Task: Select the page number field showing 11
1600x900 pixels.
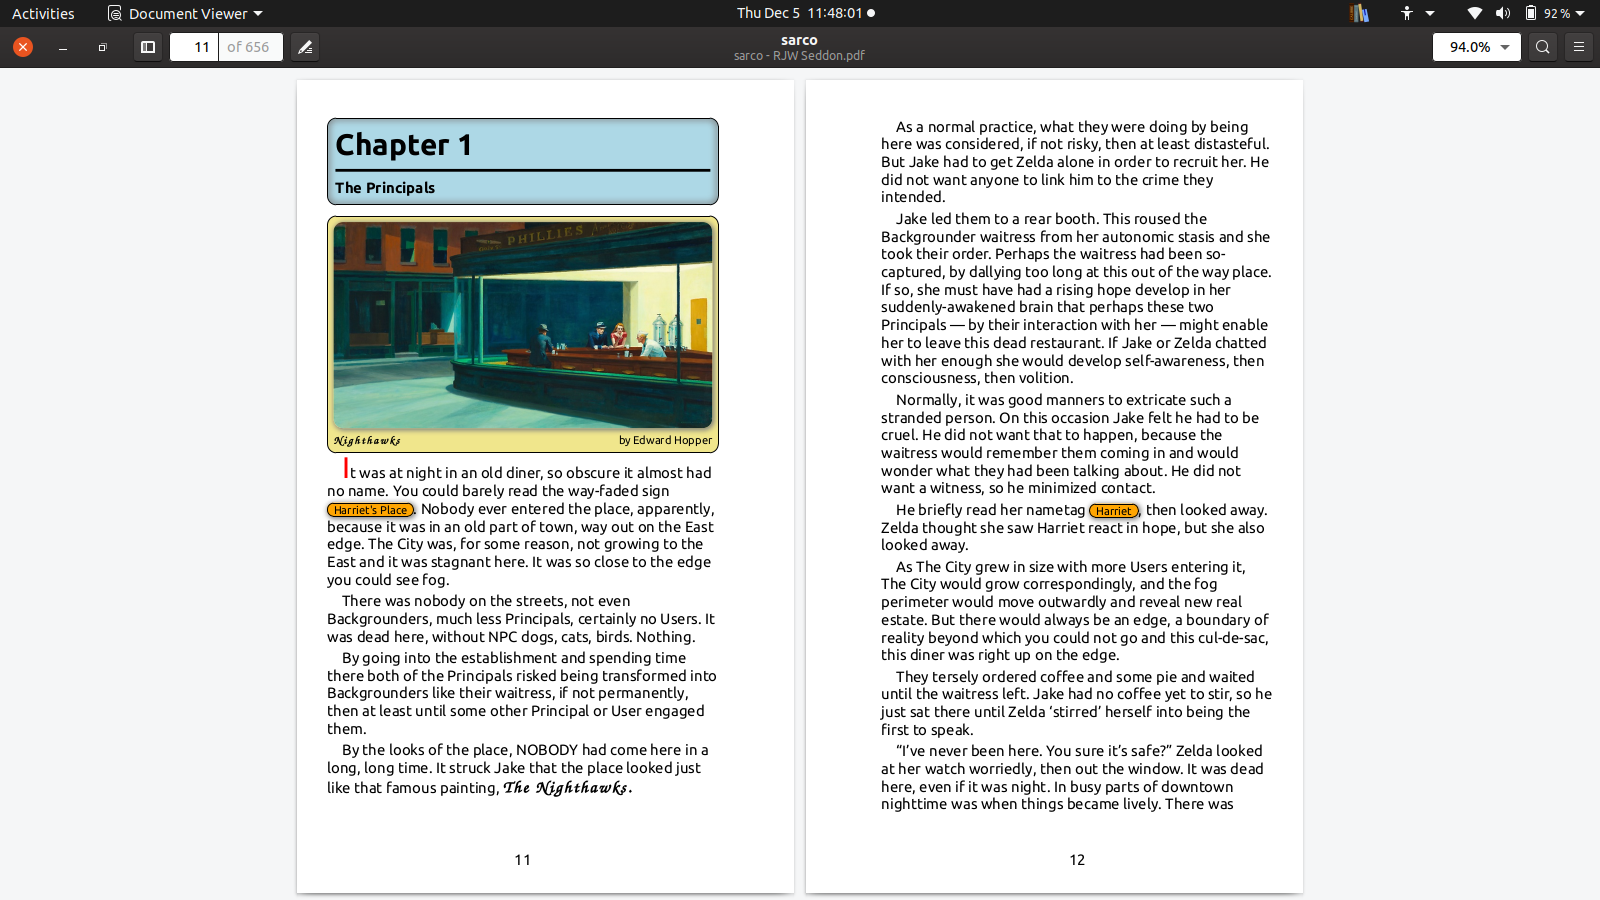Action: 194,47
